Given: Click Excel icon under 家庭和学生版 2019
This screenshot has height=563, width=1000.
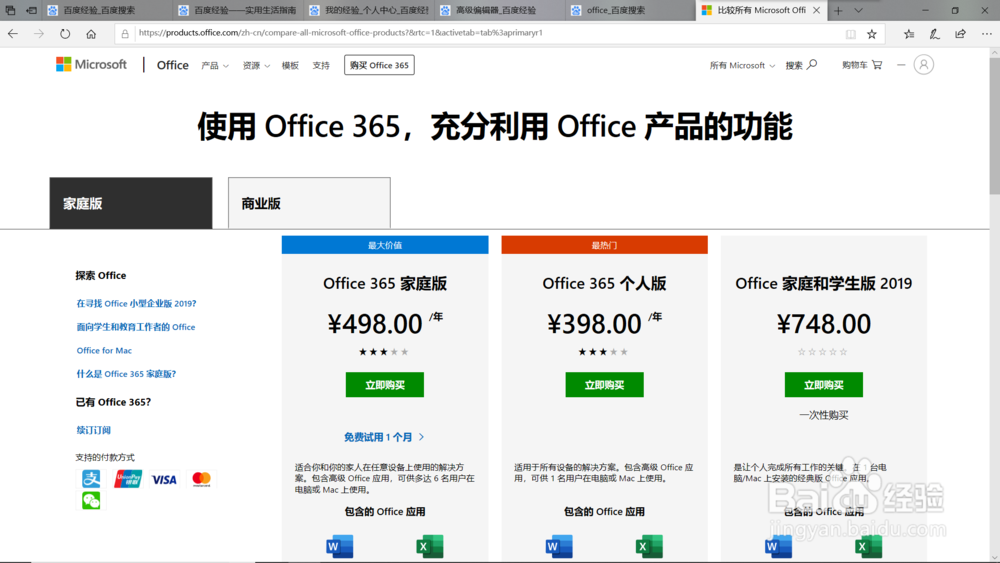Looking at the screenshot, I should (869, 546).
